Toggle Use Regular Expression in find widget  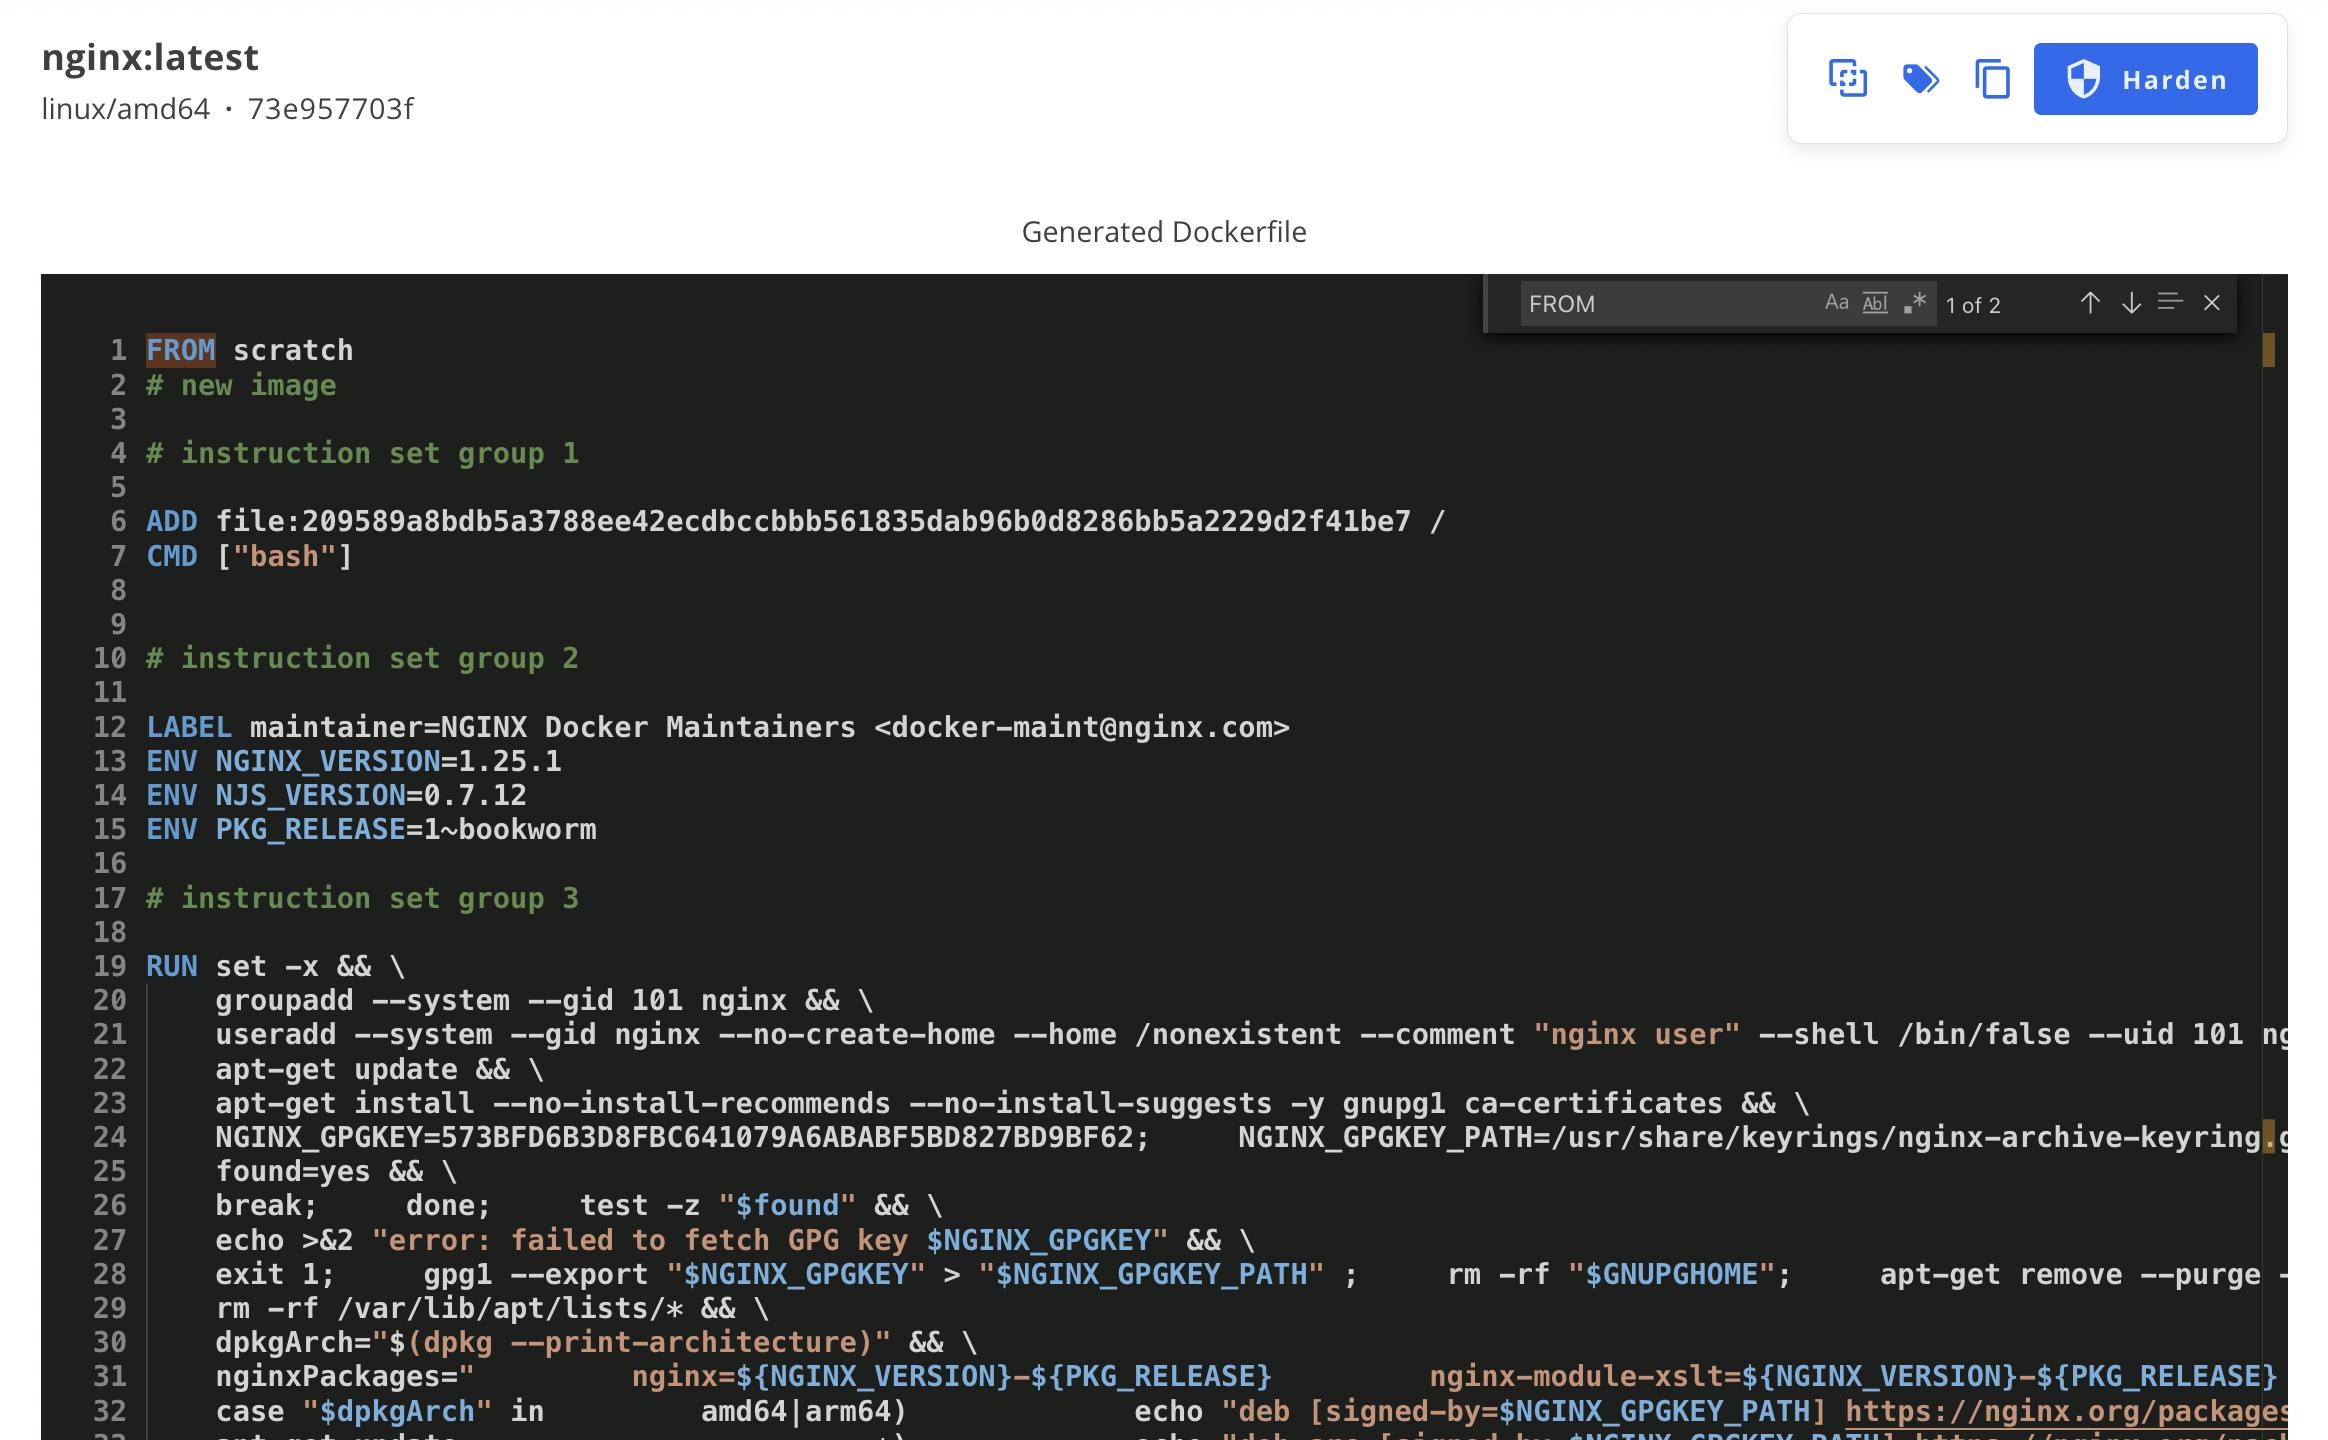pyautogui.click(x=1914, y=303)
